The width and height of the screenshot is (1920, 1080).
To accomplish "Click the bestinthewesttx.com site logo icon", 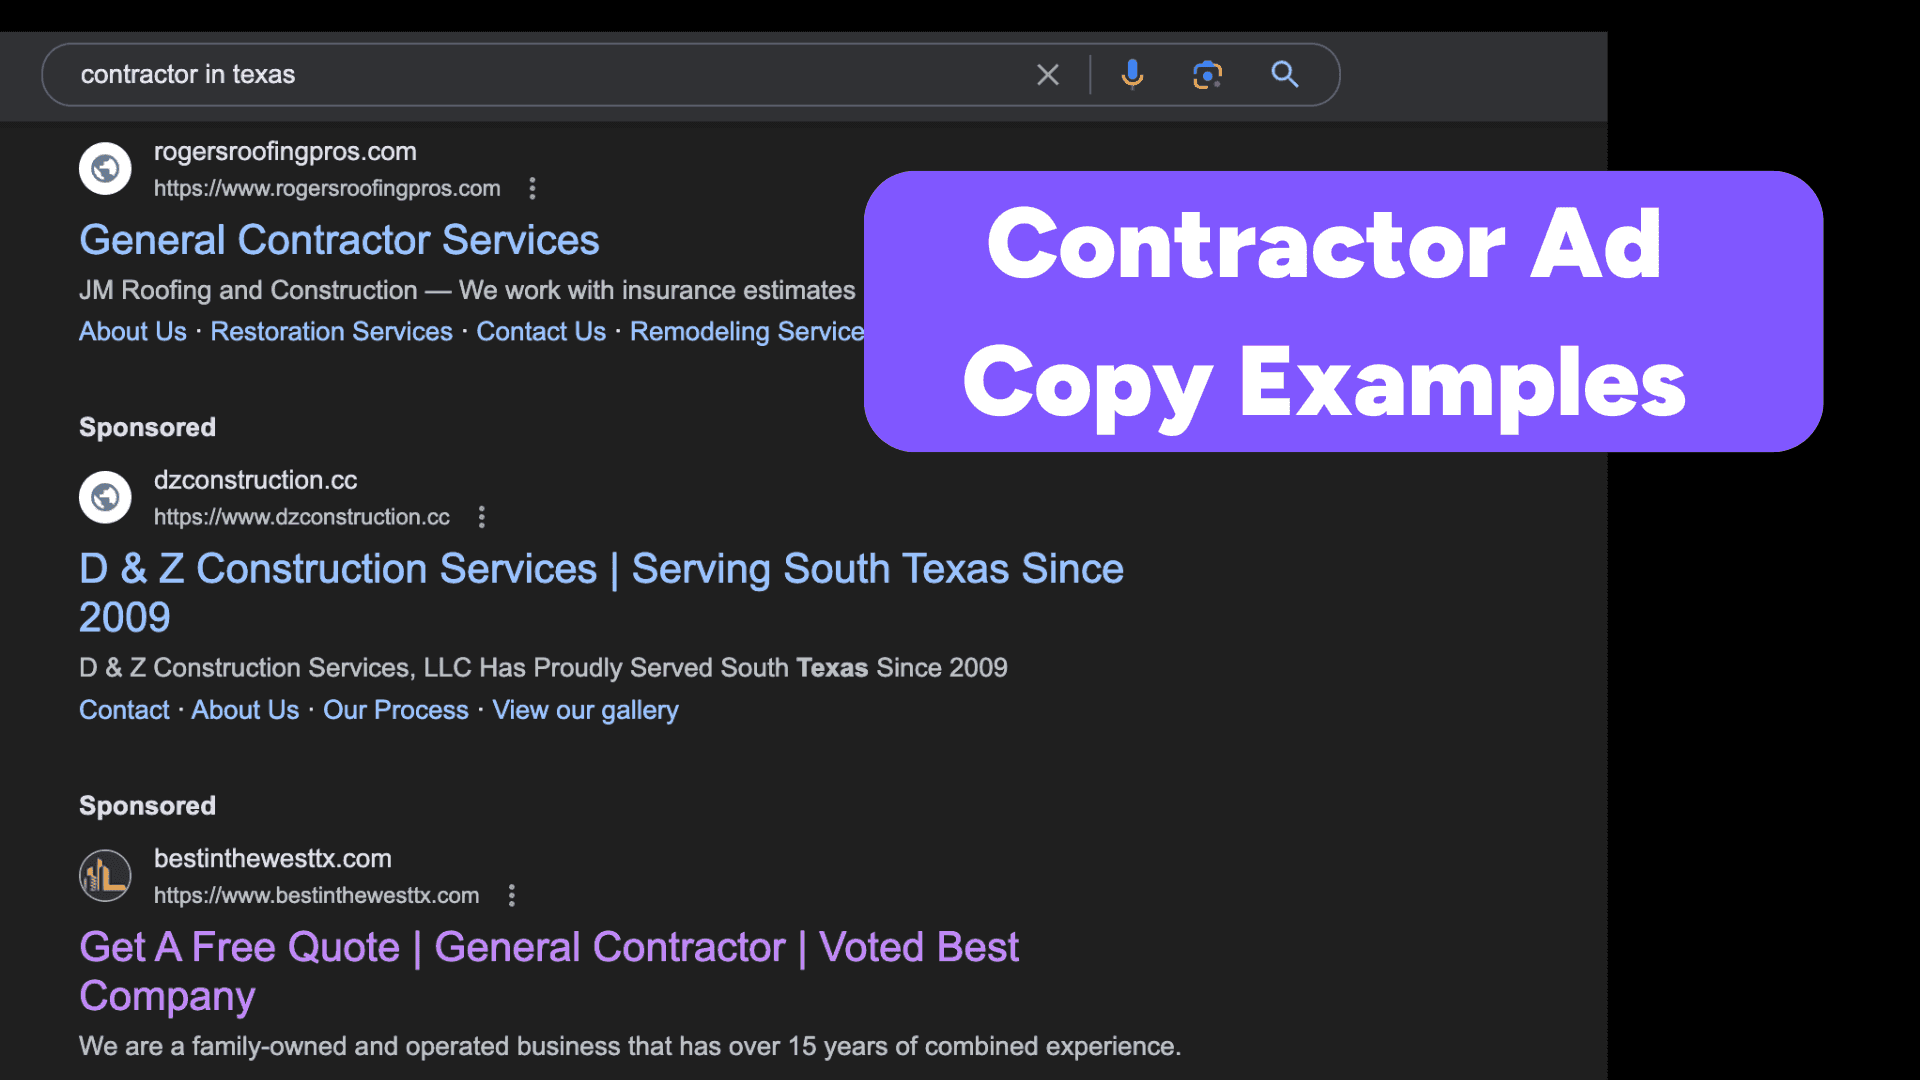I will coord(104,875).
